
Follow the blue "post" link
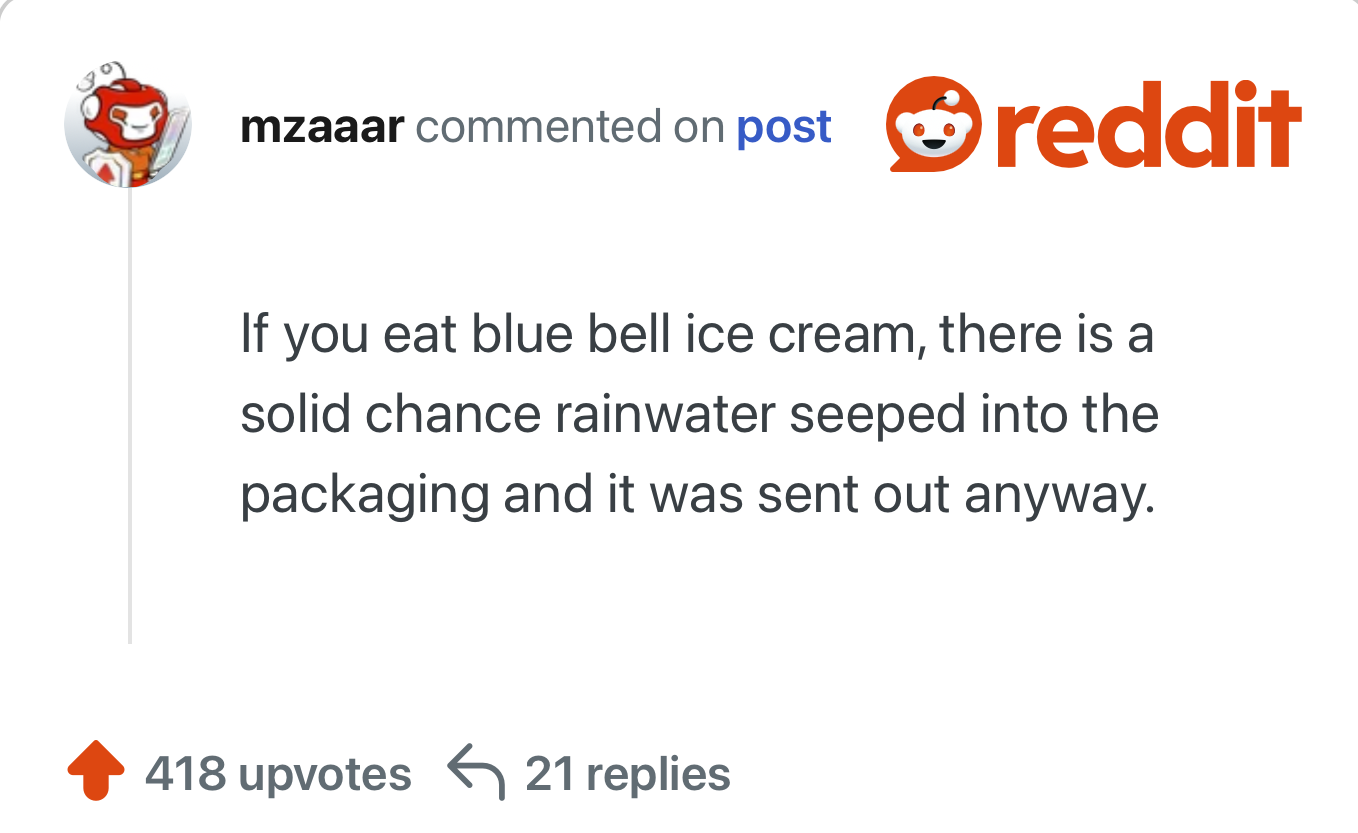tap(784, 127)
